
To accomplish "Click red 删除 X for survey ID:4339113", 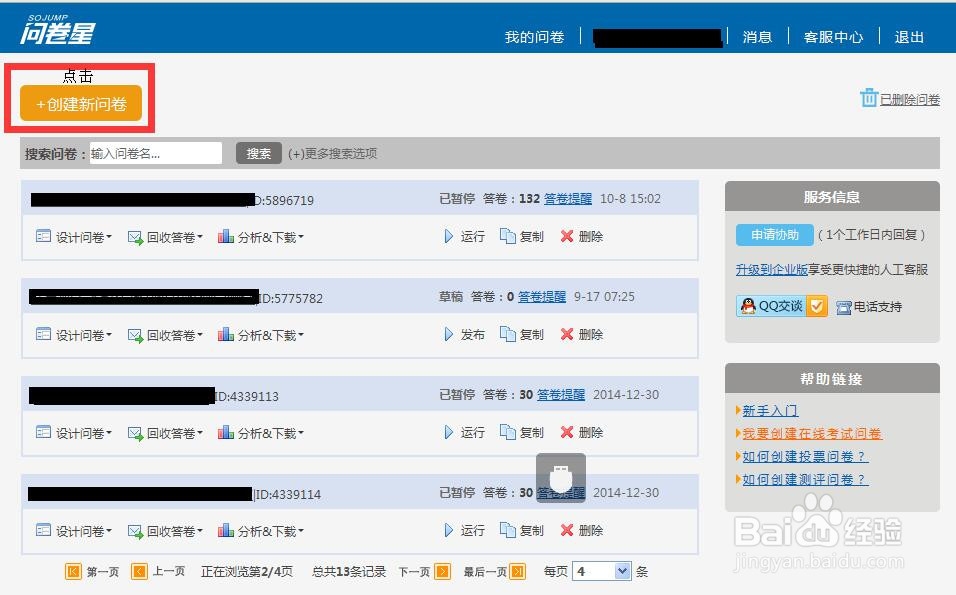I will pyautogui.click(x=567, y=432).
